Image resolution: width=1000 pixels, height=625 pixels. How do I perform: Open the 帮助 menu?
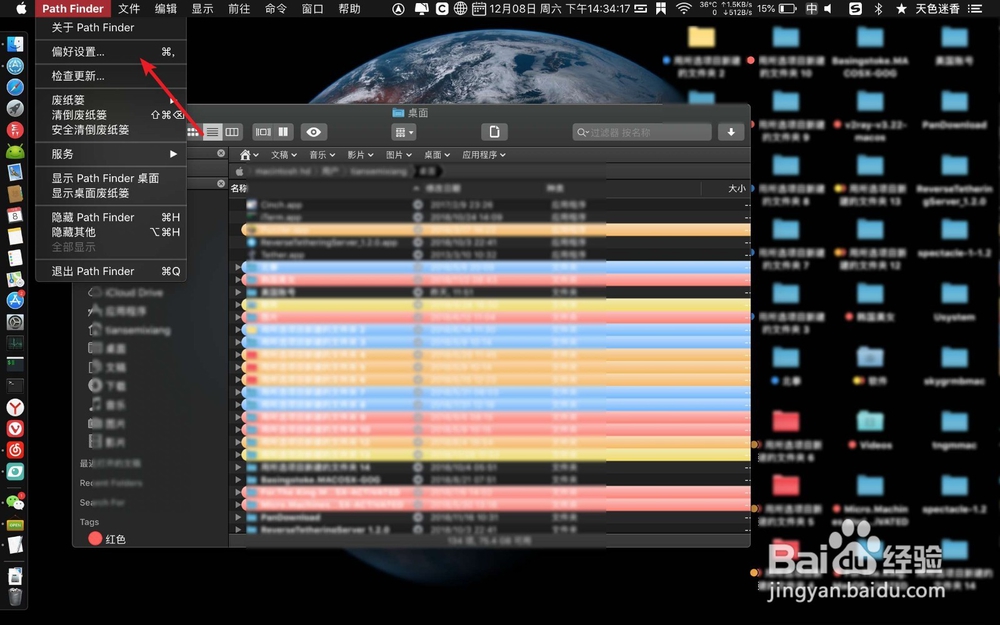(349, 8)
